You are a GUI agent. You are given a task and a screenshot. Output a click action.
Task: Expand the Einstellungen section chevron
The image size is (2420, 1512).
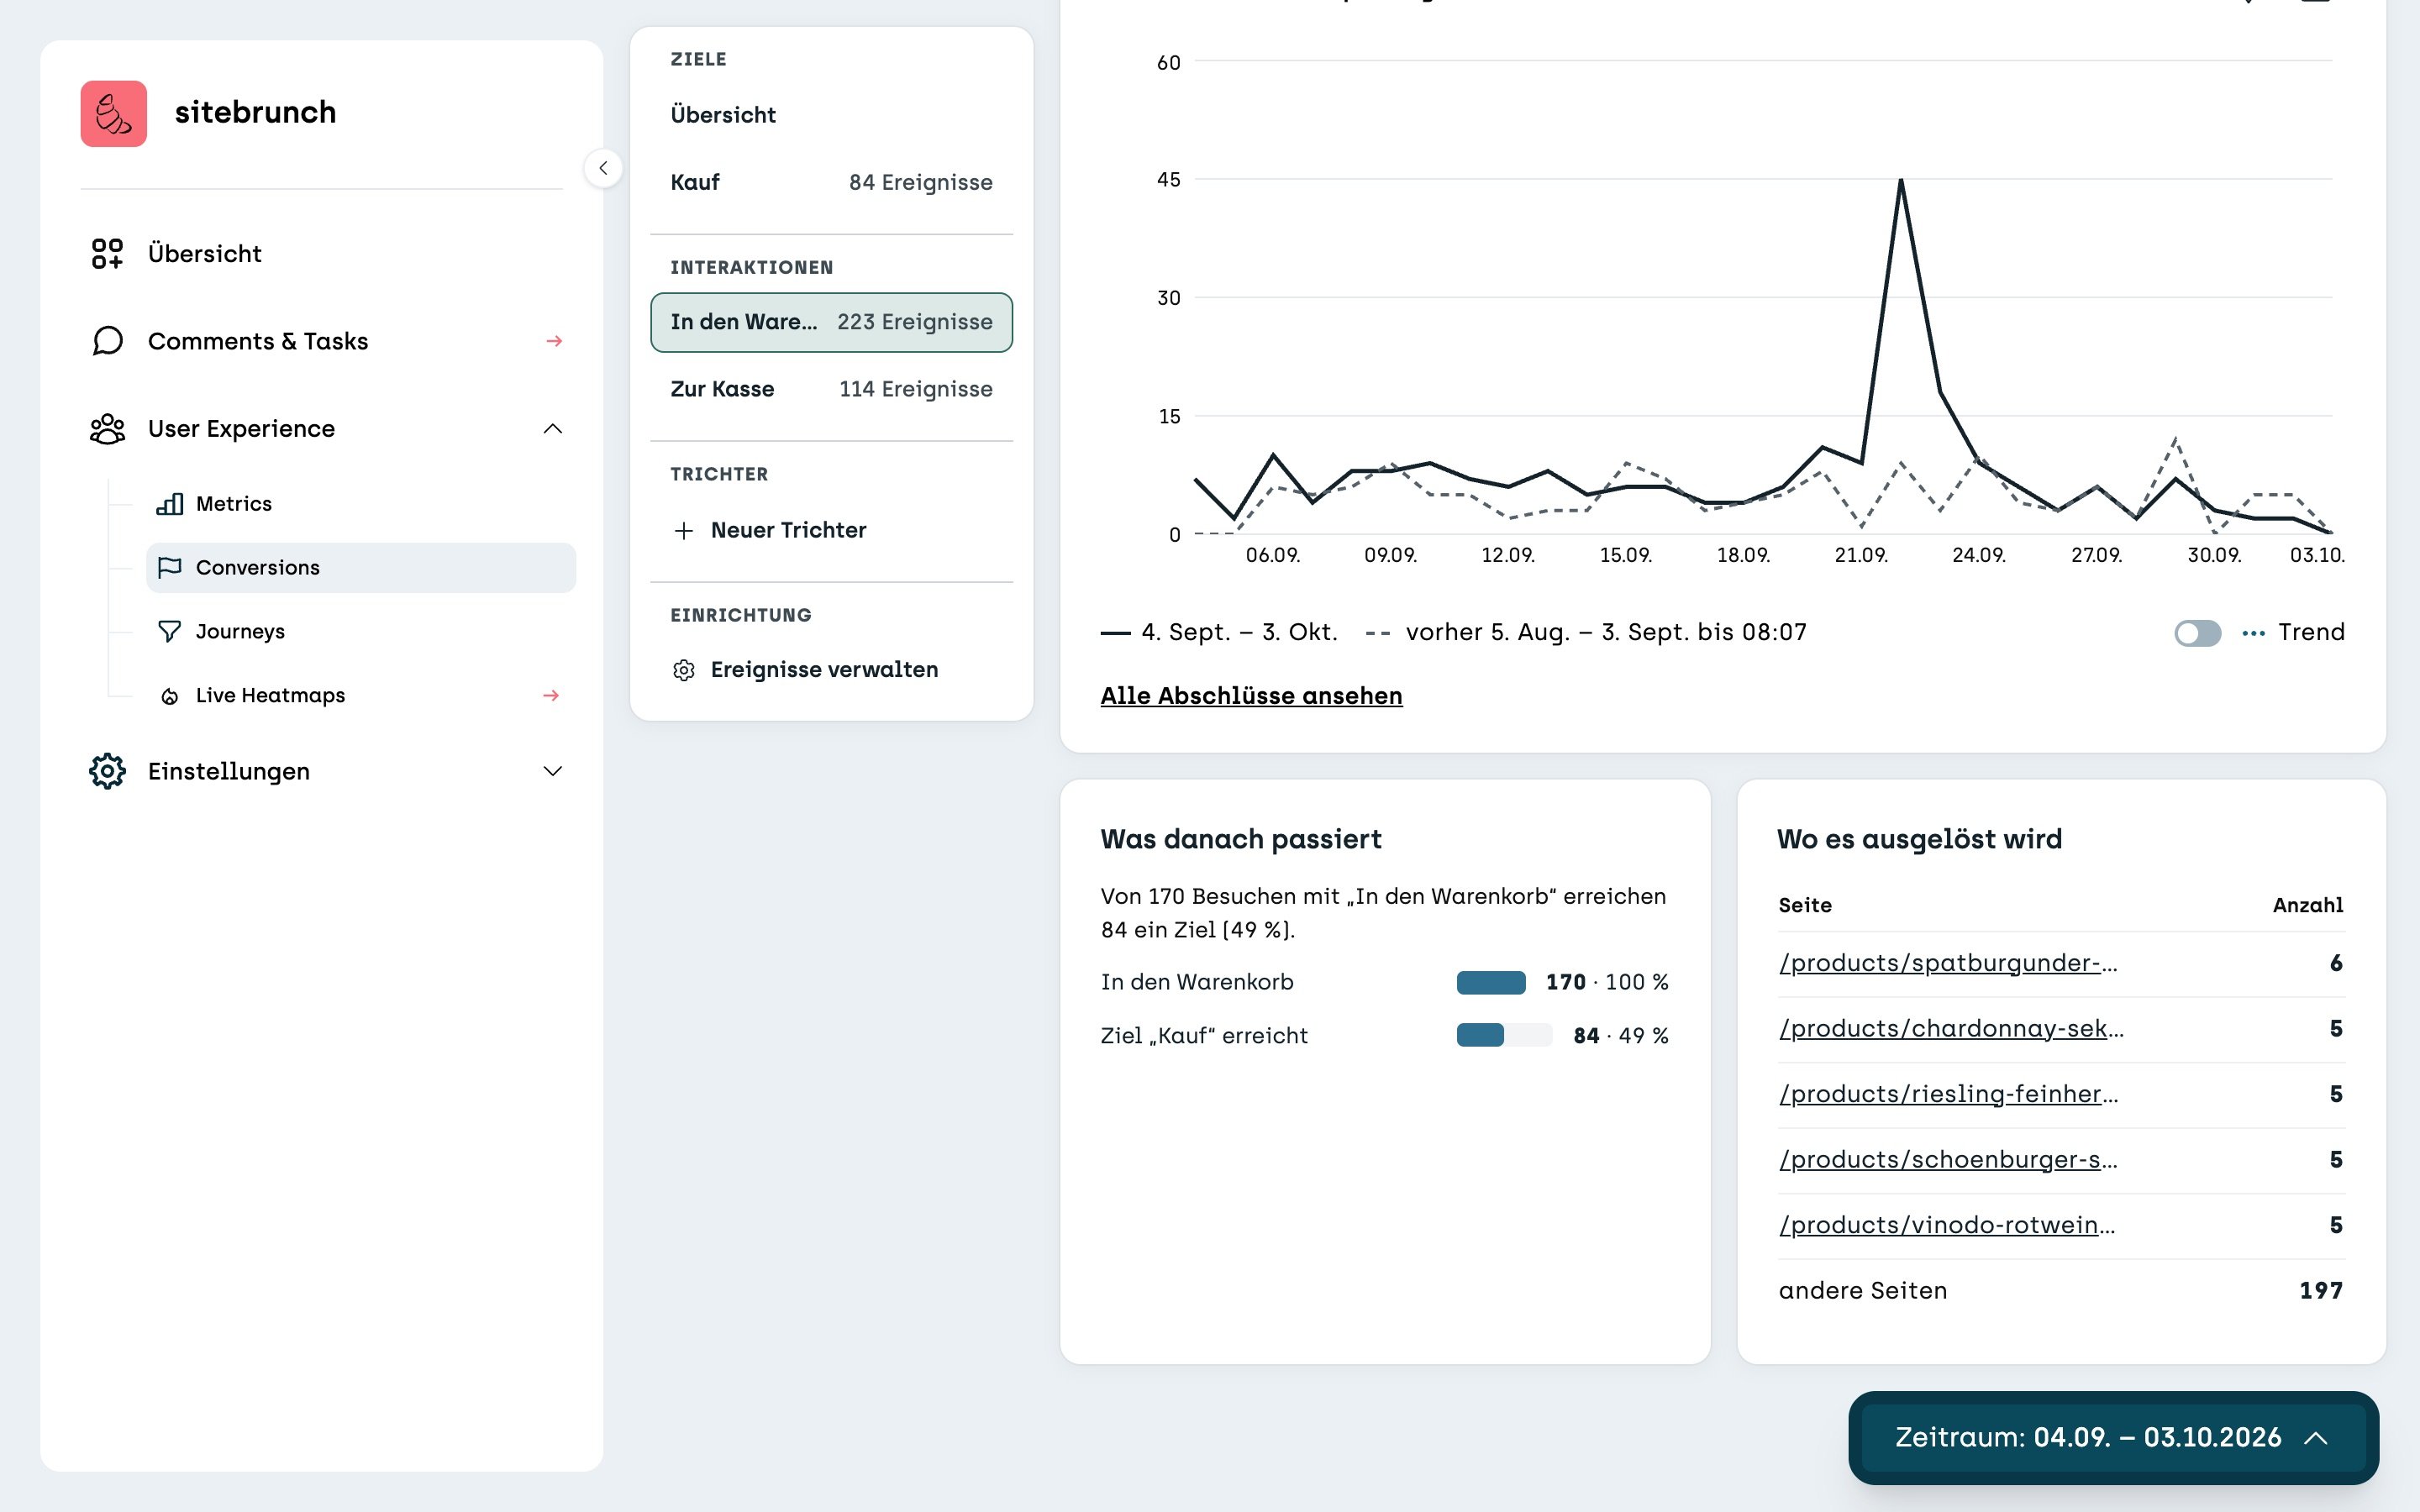click(x=553, y=771)
